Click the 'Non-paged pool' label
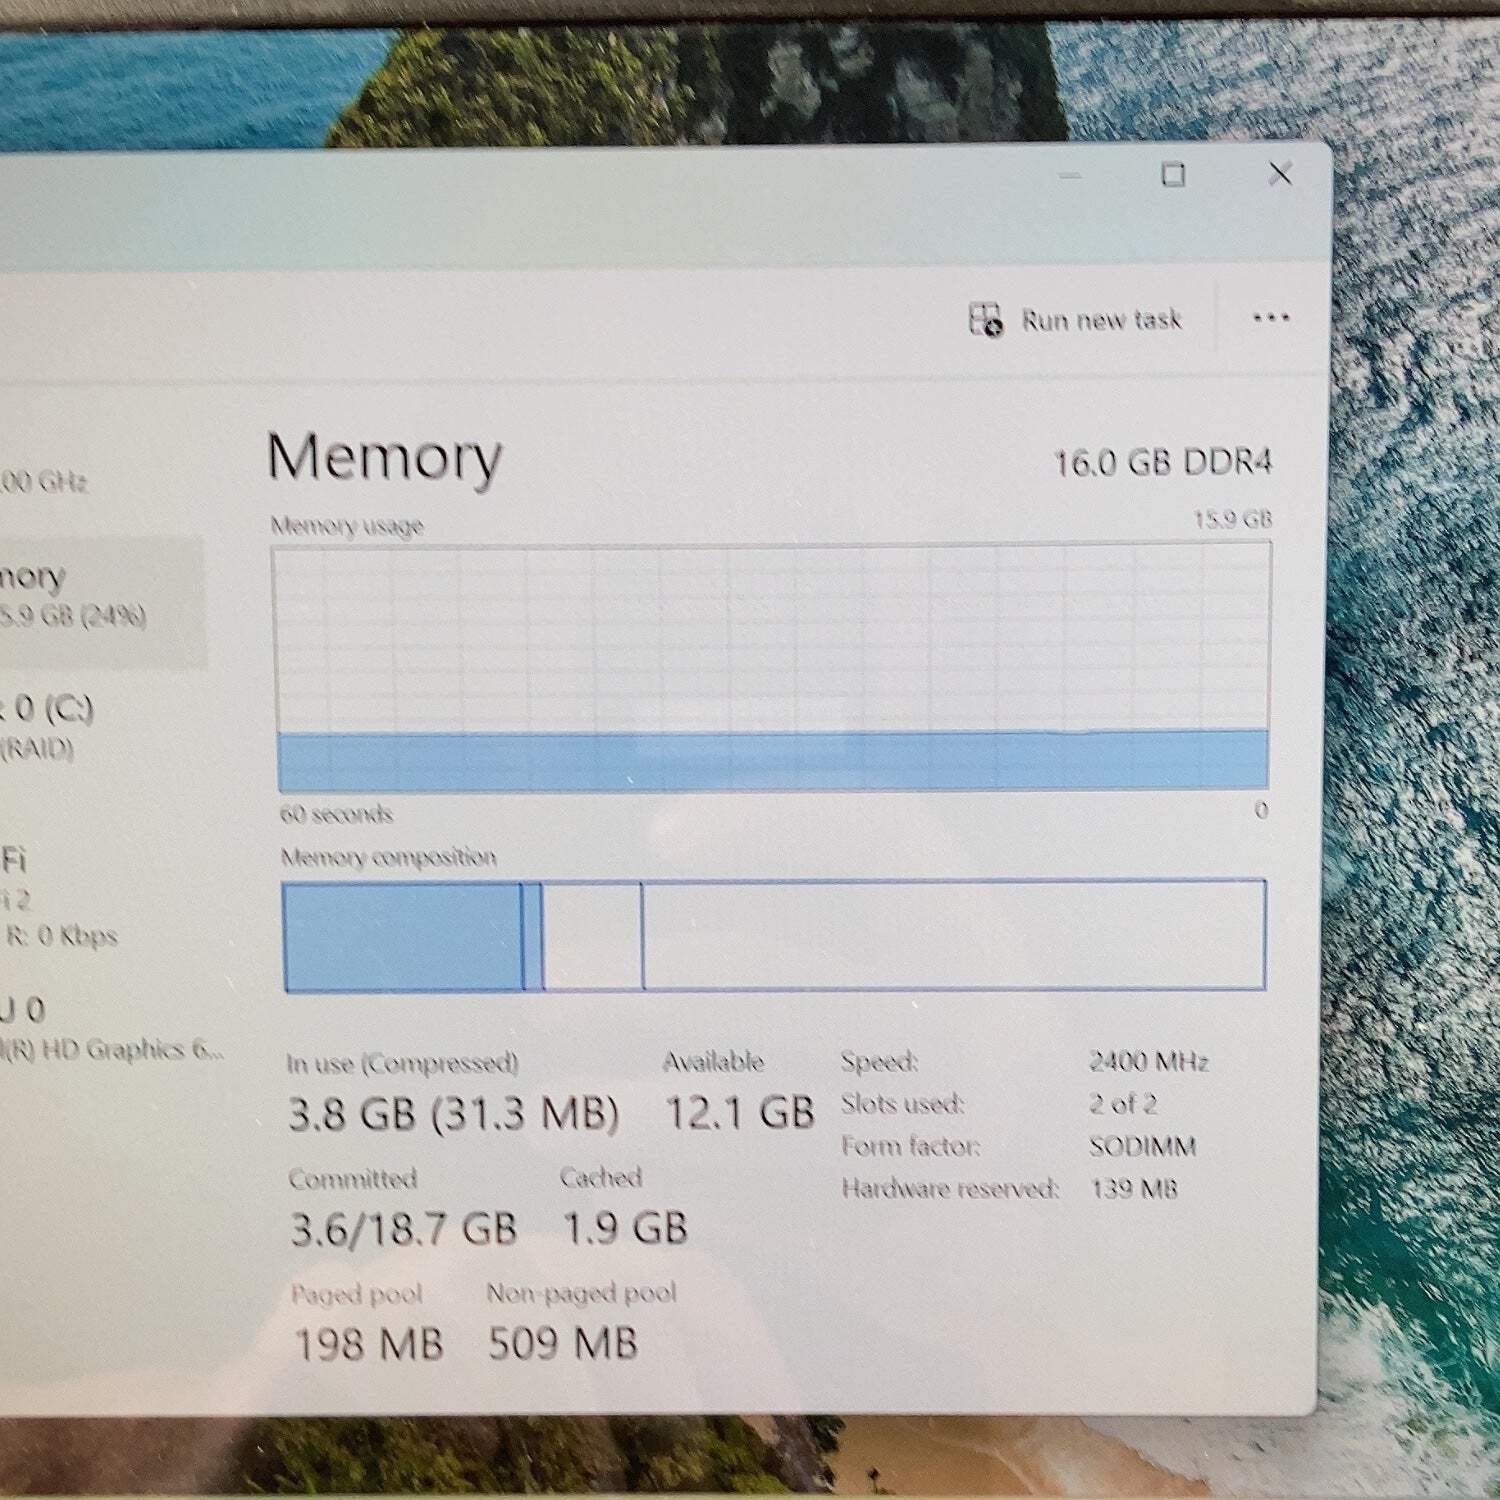This screenshot has height=1500, width=1500. pos(581,1294)
